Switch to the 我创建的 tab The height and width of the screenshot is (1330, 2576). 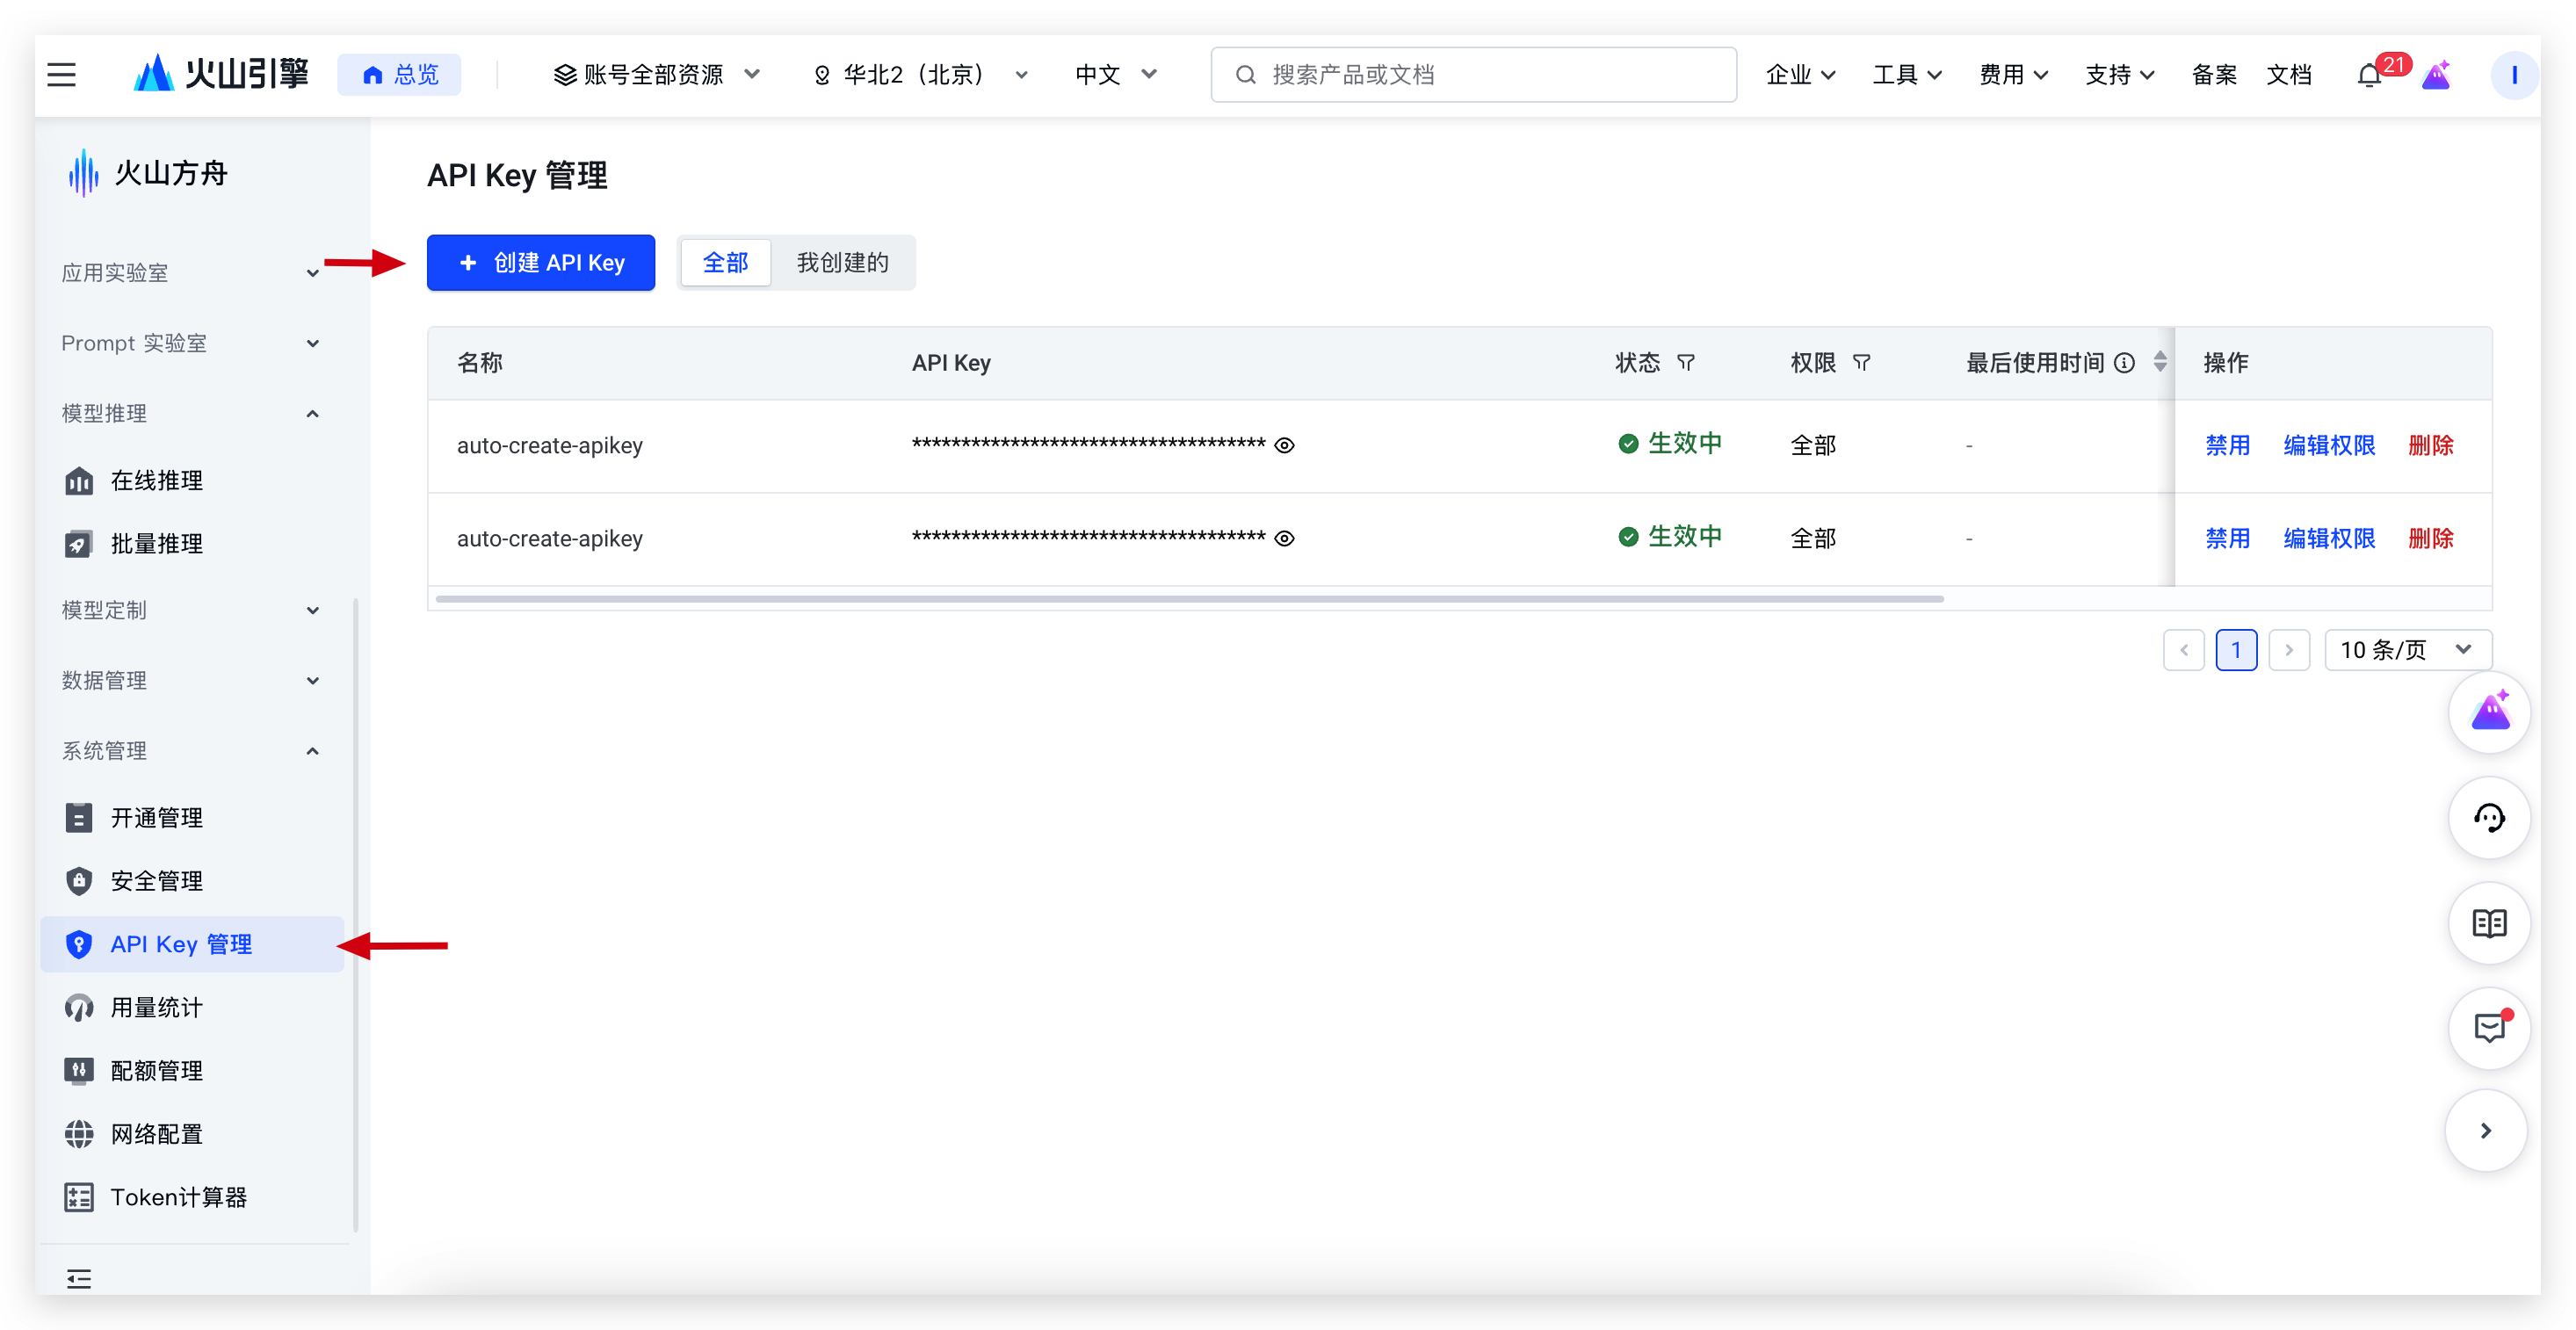[x=842, y=263]
